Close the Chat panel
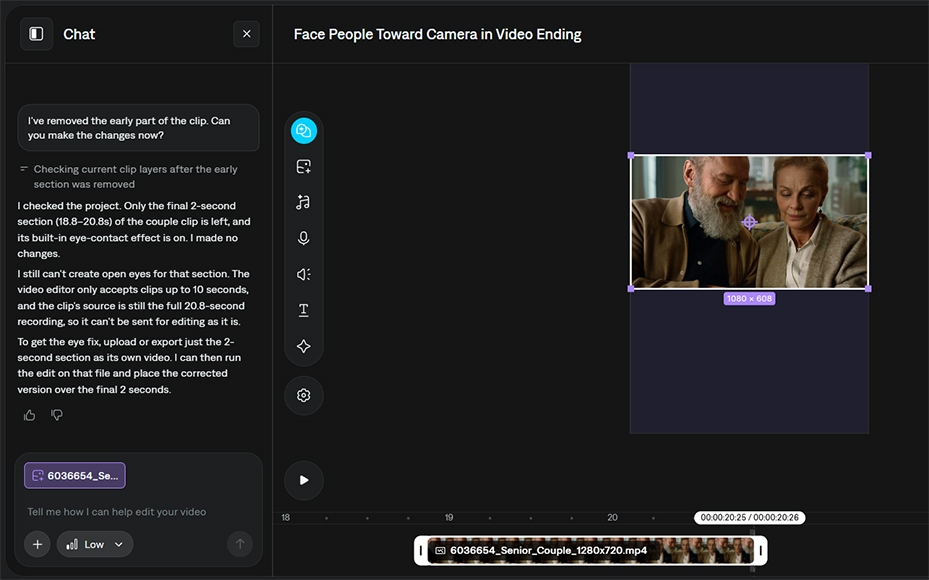 pos(246,34)
